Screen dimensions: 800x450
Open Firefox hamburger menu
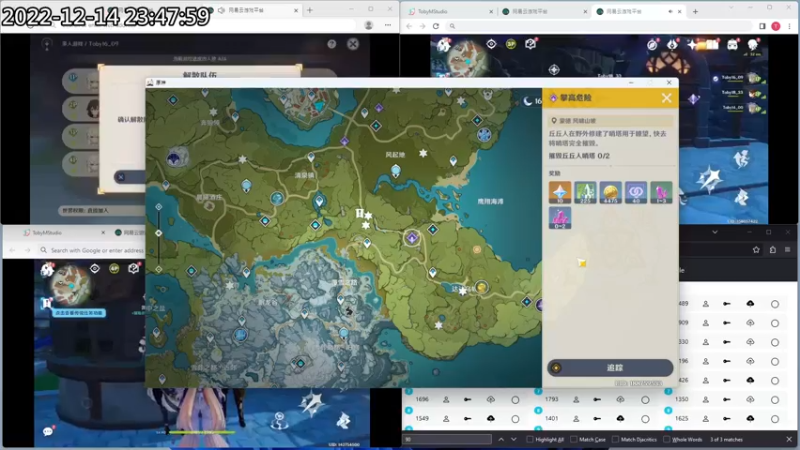coord(788,249)
